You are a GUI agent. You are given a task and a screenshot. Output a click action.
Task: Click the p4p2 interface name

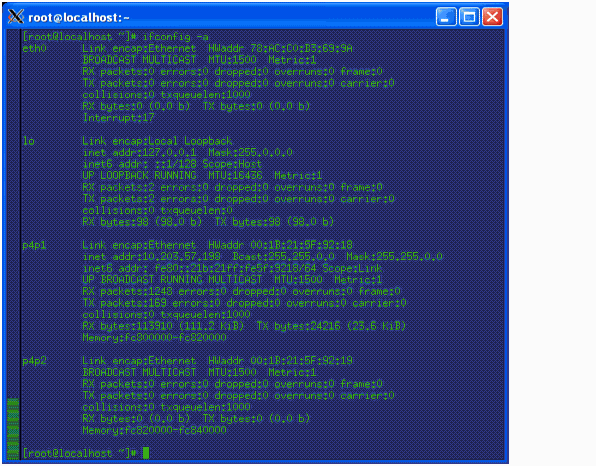click(34, 361)
